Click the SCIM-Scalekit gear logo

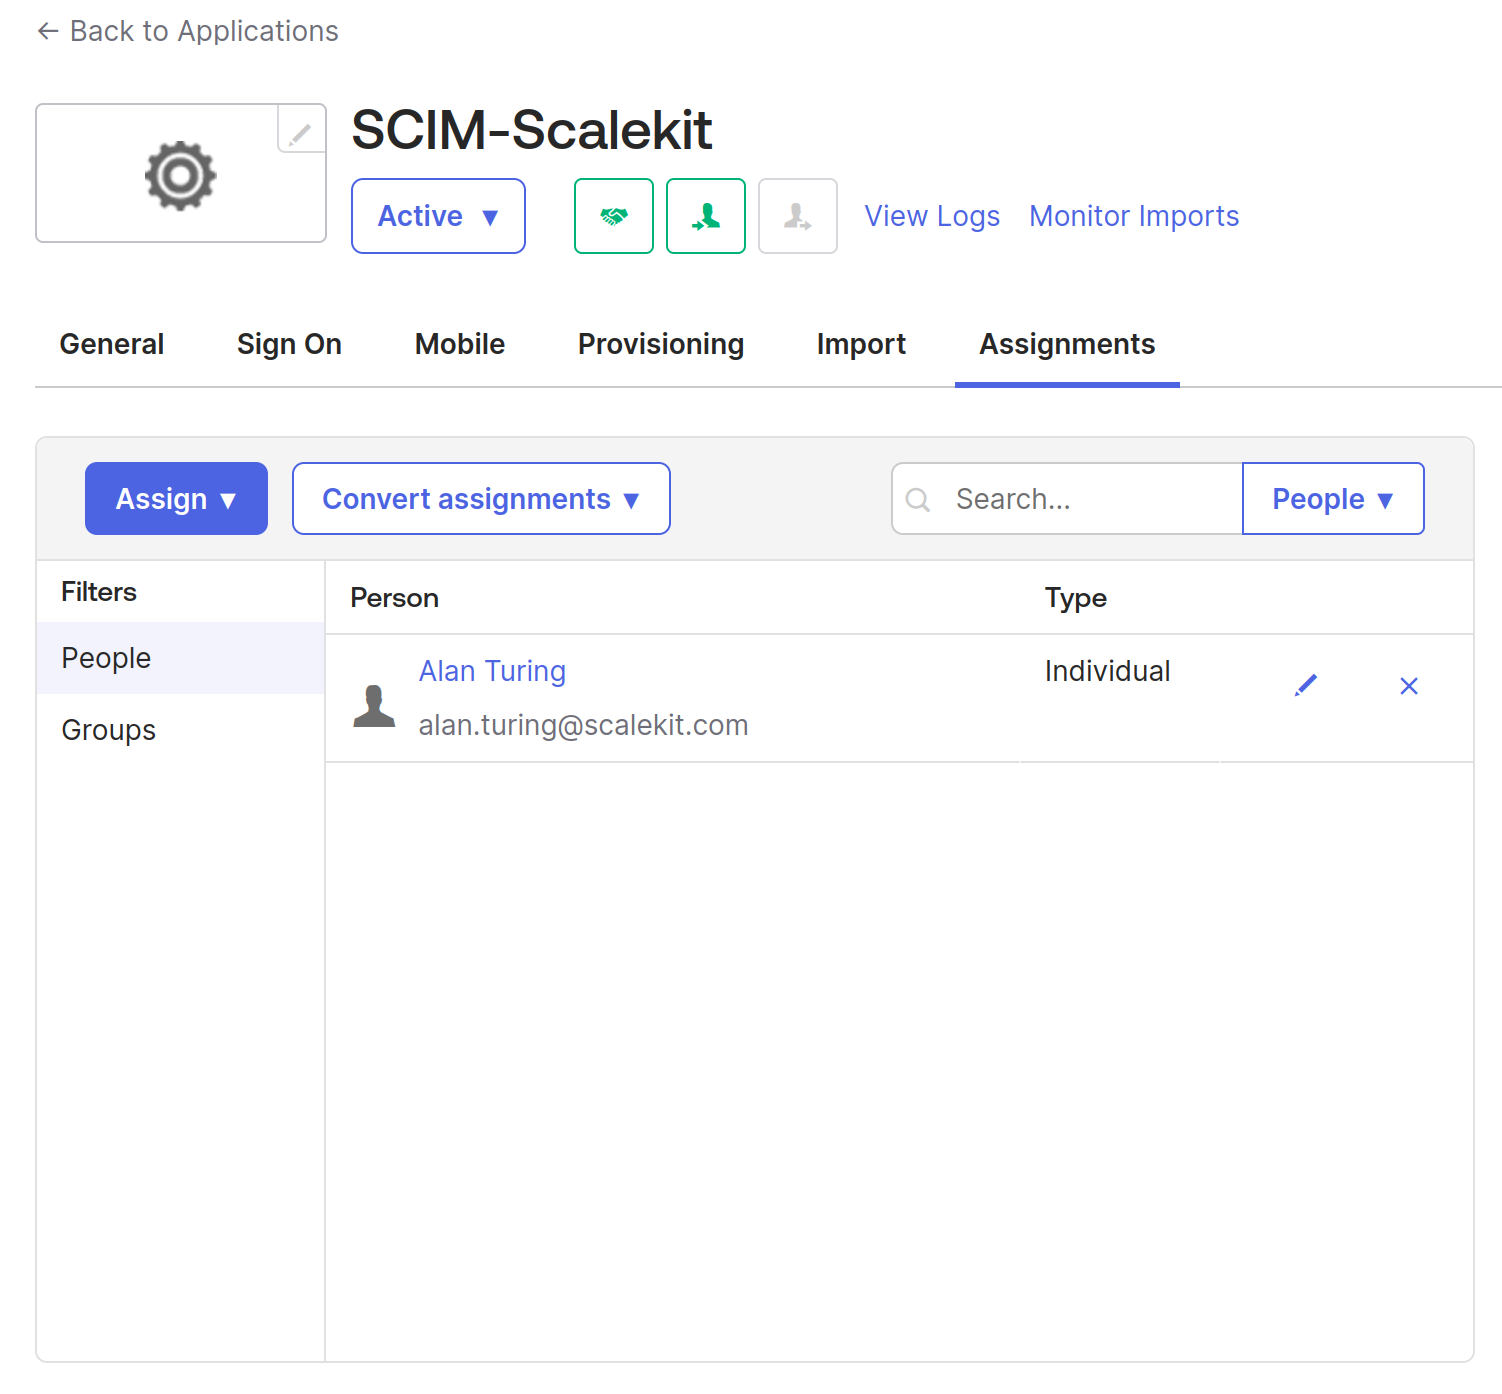[180, 176]
